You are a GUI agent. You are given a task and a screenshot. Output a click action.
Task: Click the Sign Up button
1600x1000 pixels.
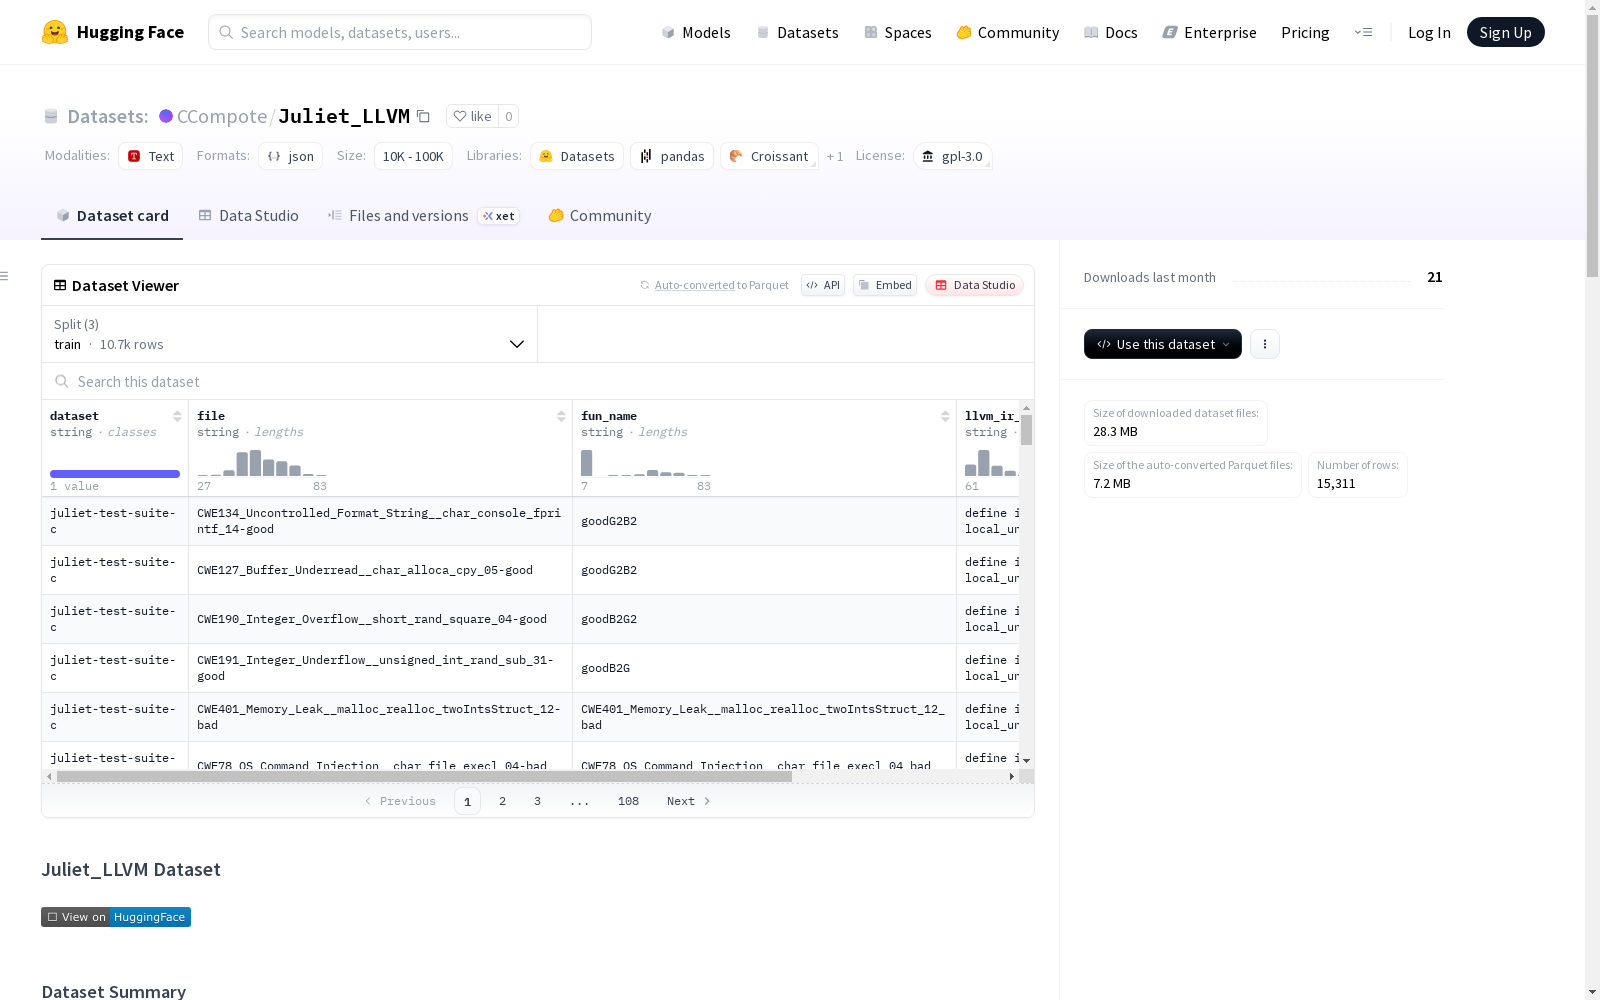(1505, 32)
